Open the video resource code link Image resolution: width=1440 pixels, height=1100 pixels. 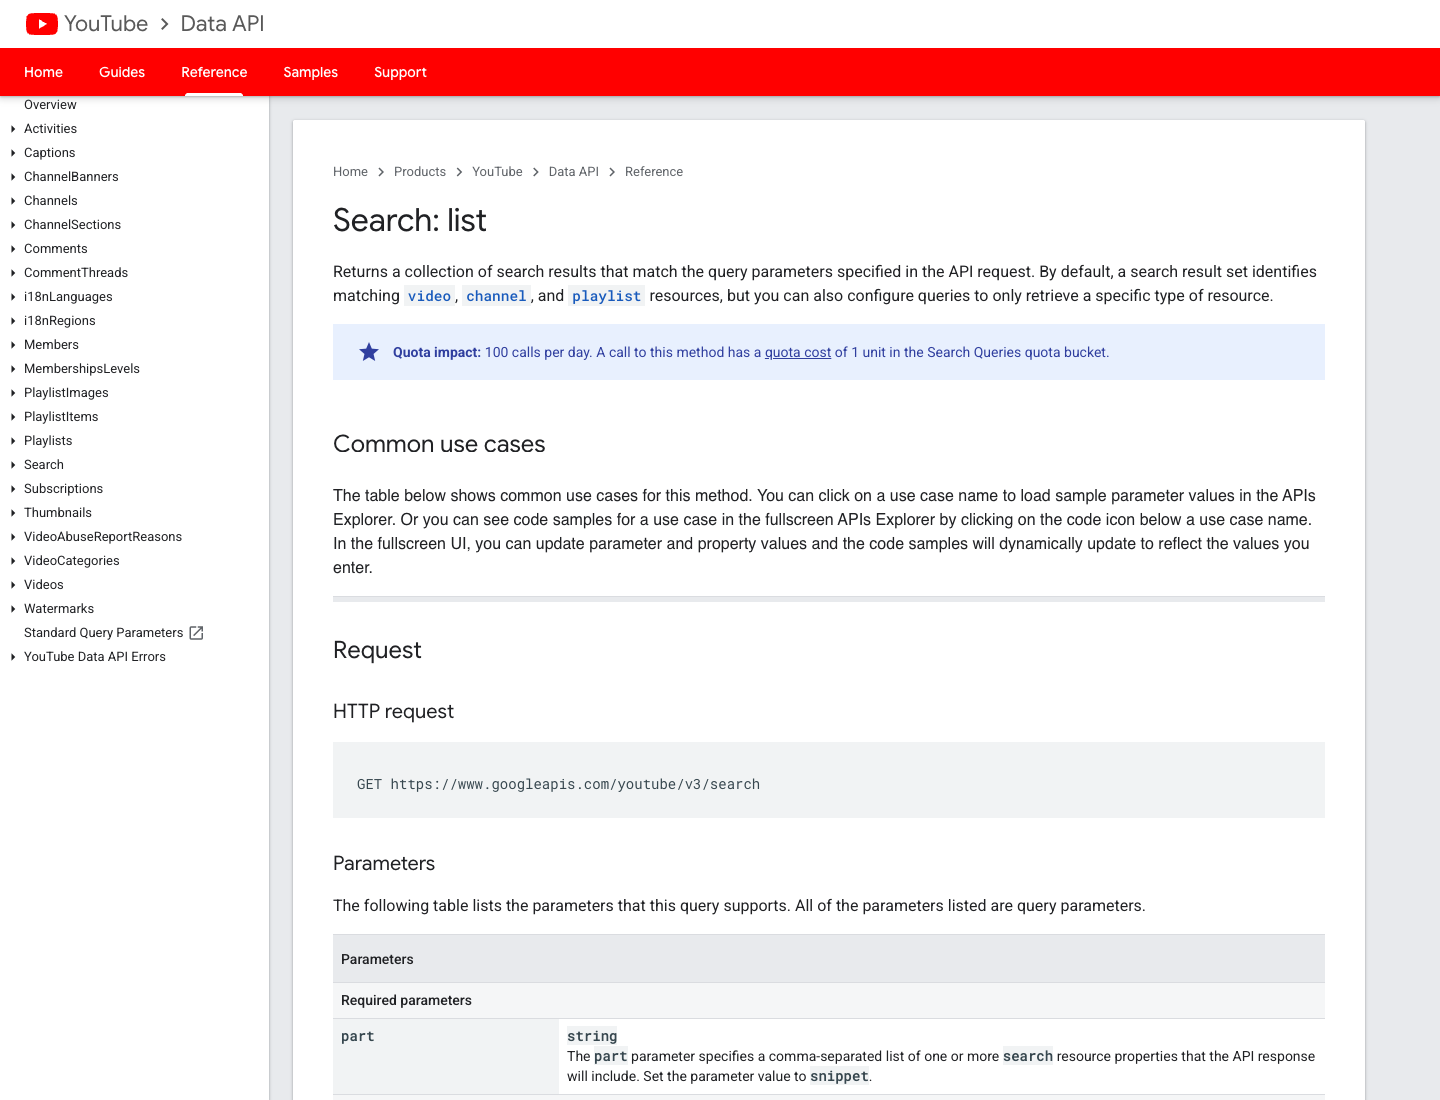click(x=429, y=296)
